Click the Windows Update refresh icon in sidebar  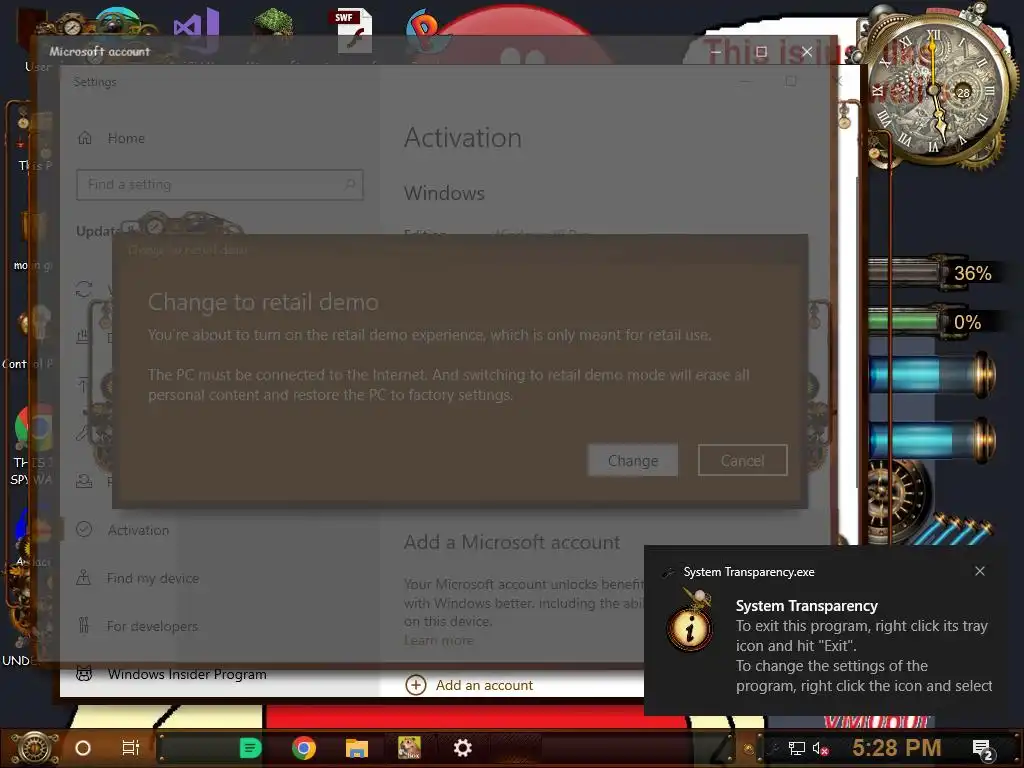point(84,289)
